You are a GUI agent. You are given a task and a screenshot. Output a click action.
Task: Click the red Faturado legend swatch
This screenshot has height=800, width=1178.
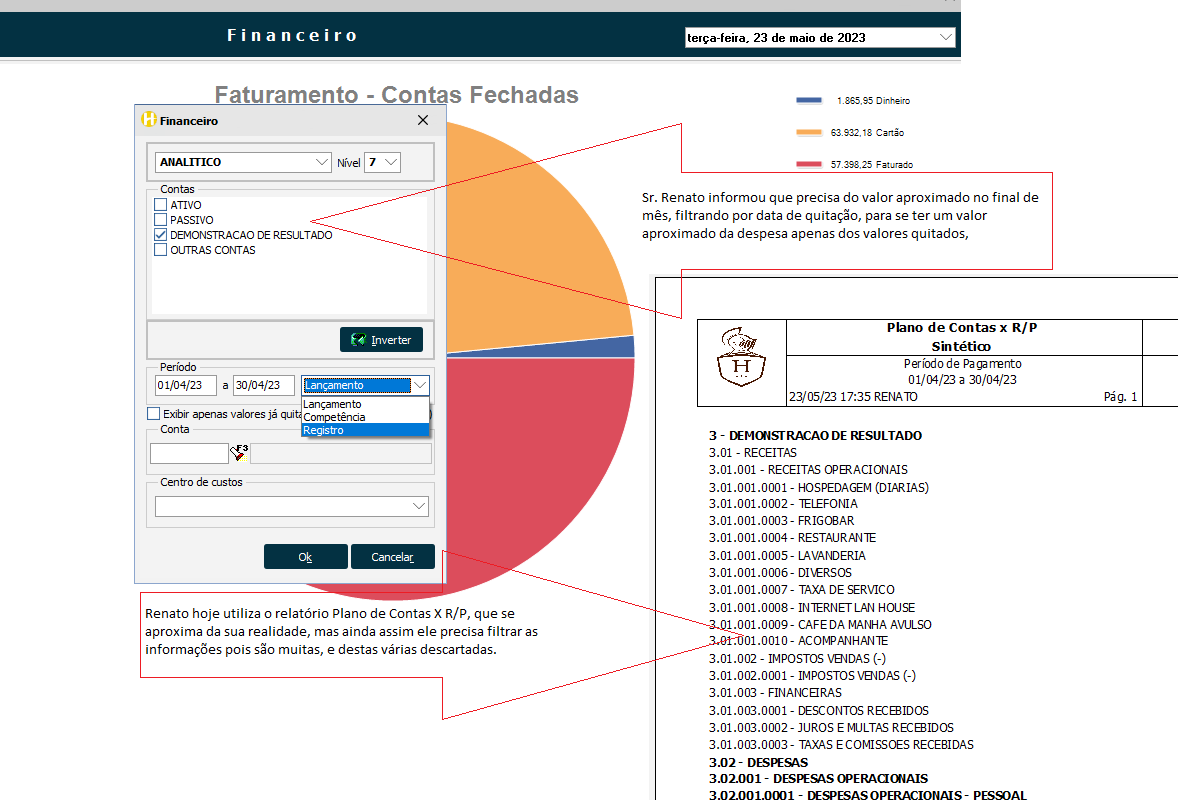pos(809,164)
